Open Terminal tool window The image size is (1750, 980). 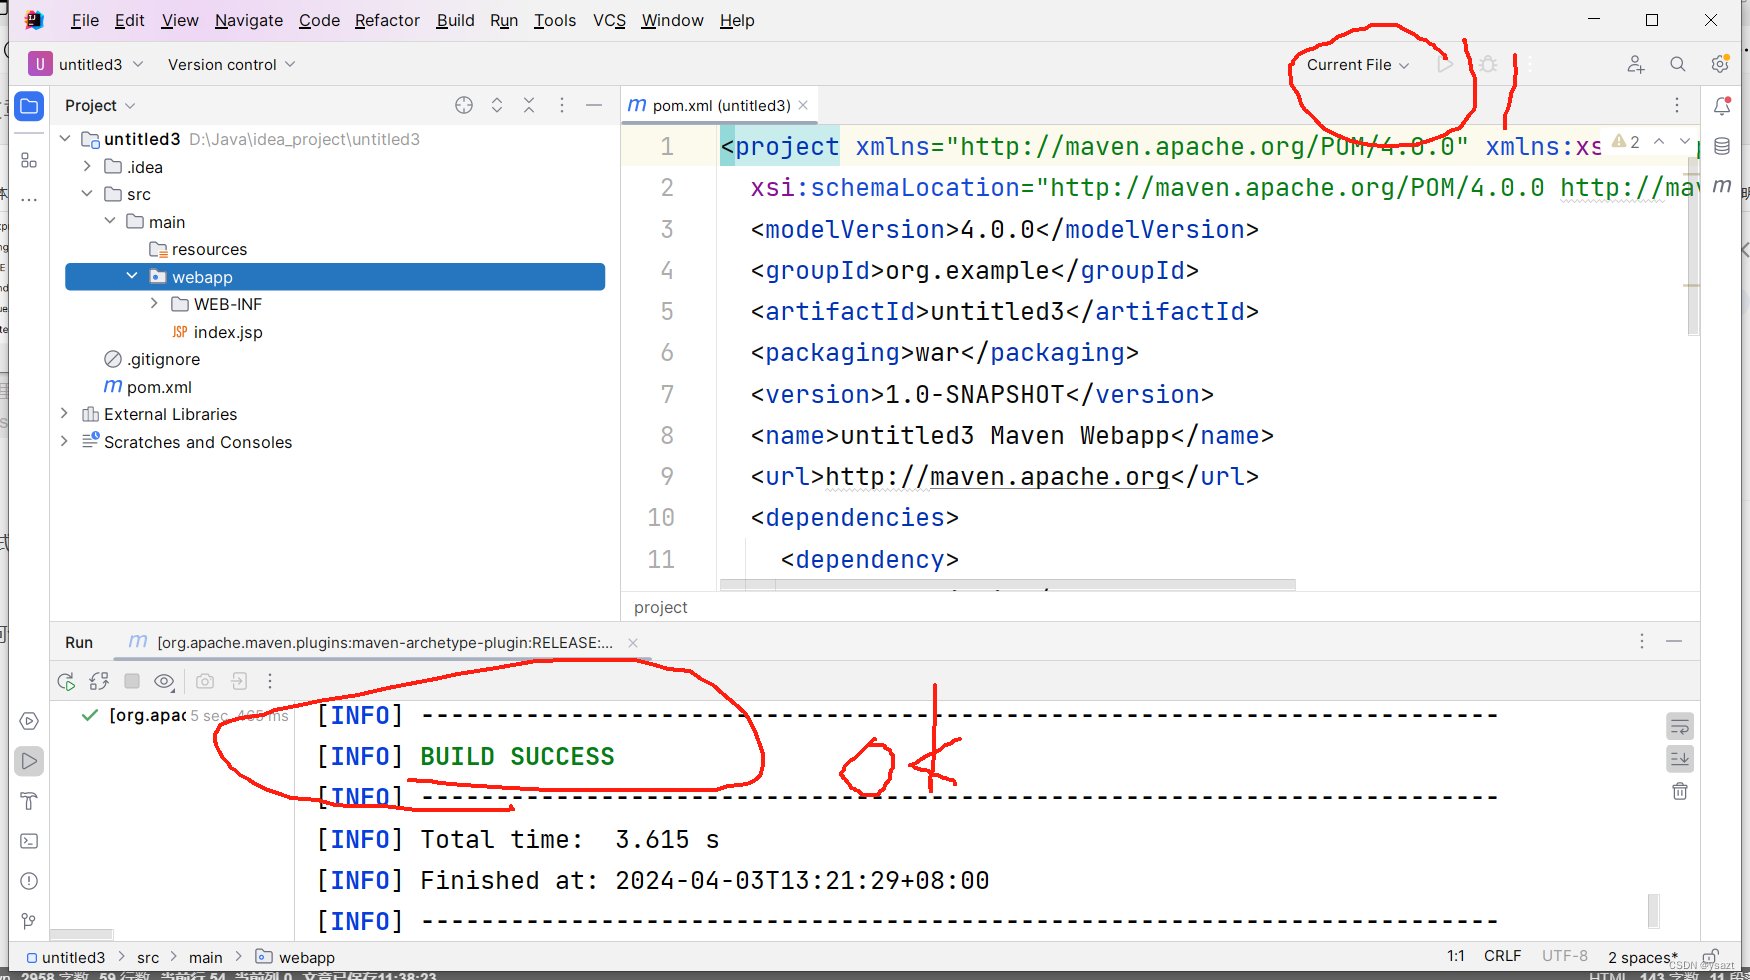click(x=29, y=841)
